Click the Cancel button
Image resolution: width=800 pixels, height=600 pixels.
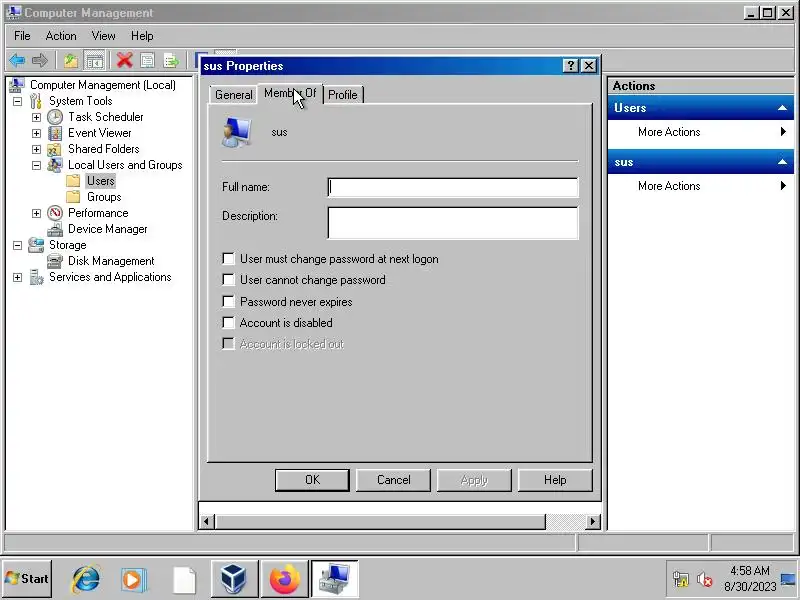click(393, 480)
